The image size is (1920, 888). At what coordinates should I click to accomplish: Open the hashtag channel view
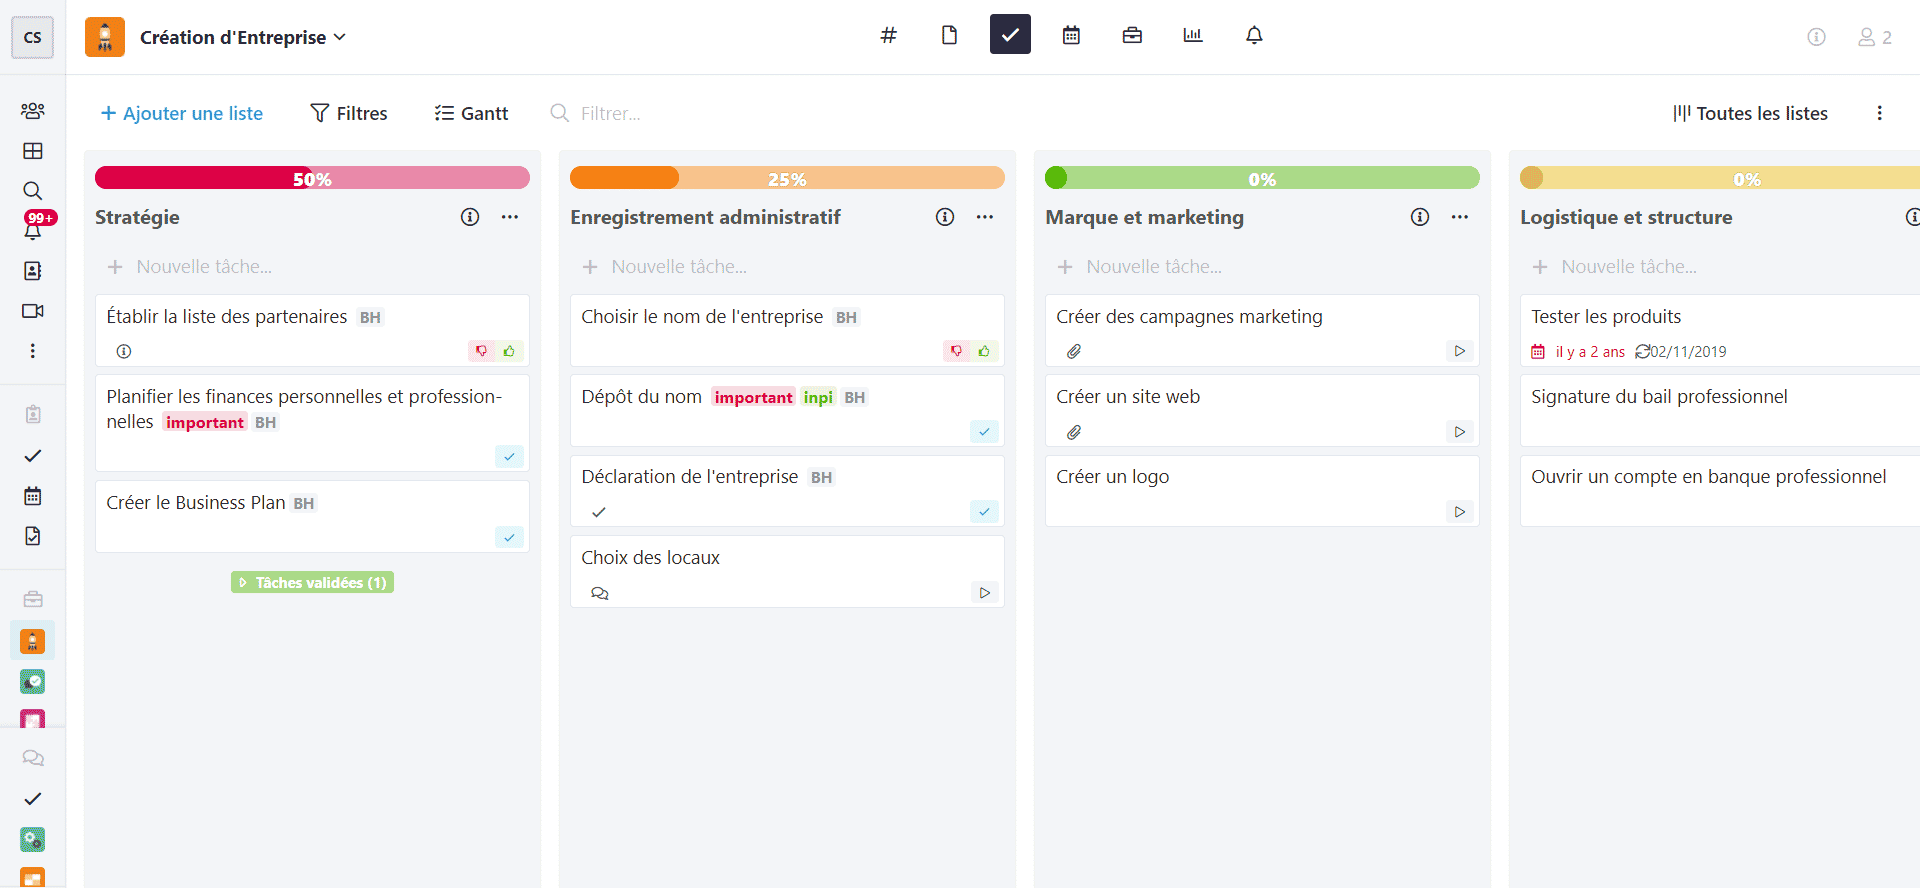click(888, 36)
